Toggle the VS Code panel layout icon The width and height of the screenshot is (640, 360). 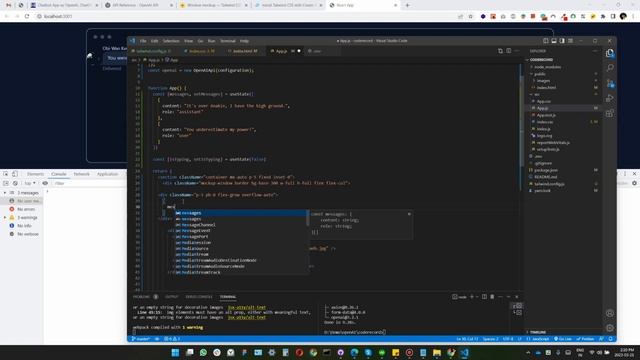point(554,41)
